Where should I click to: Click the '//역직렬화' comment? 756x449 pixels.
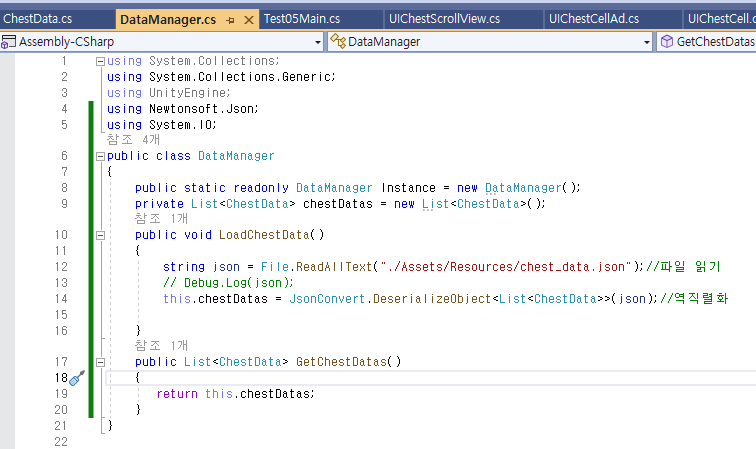point(694,299)
